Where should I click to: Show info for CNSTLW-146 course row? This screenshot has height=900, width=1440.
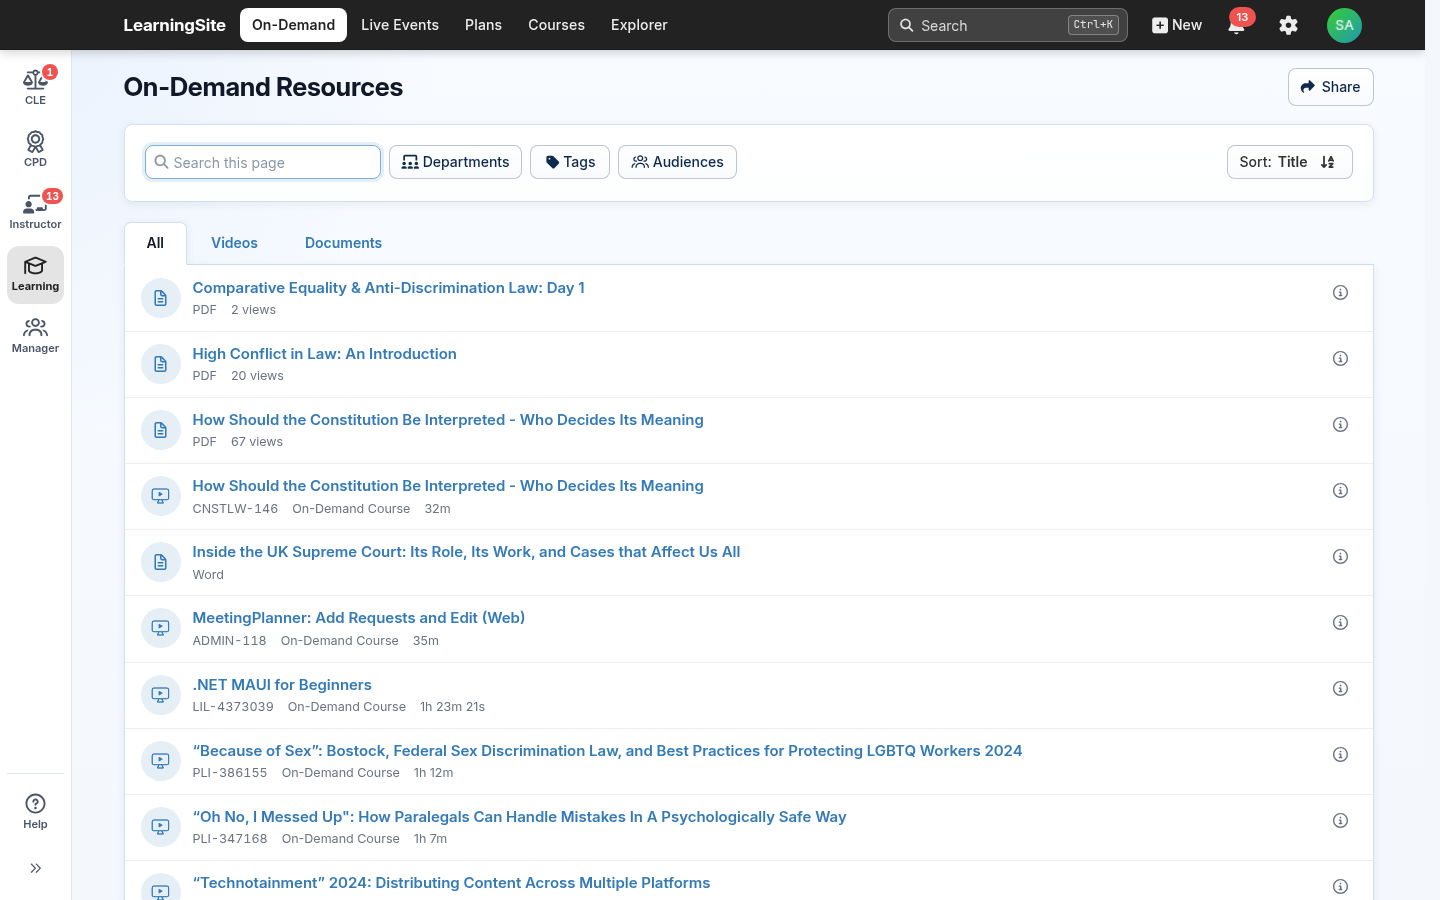[1340, 491]
